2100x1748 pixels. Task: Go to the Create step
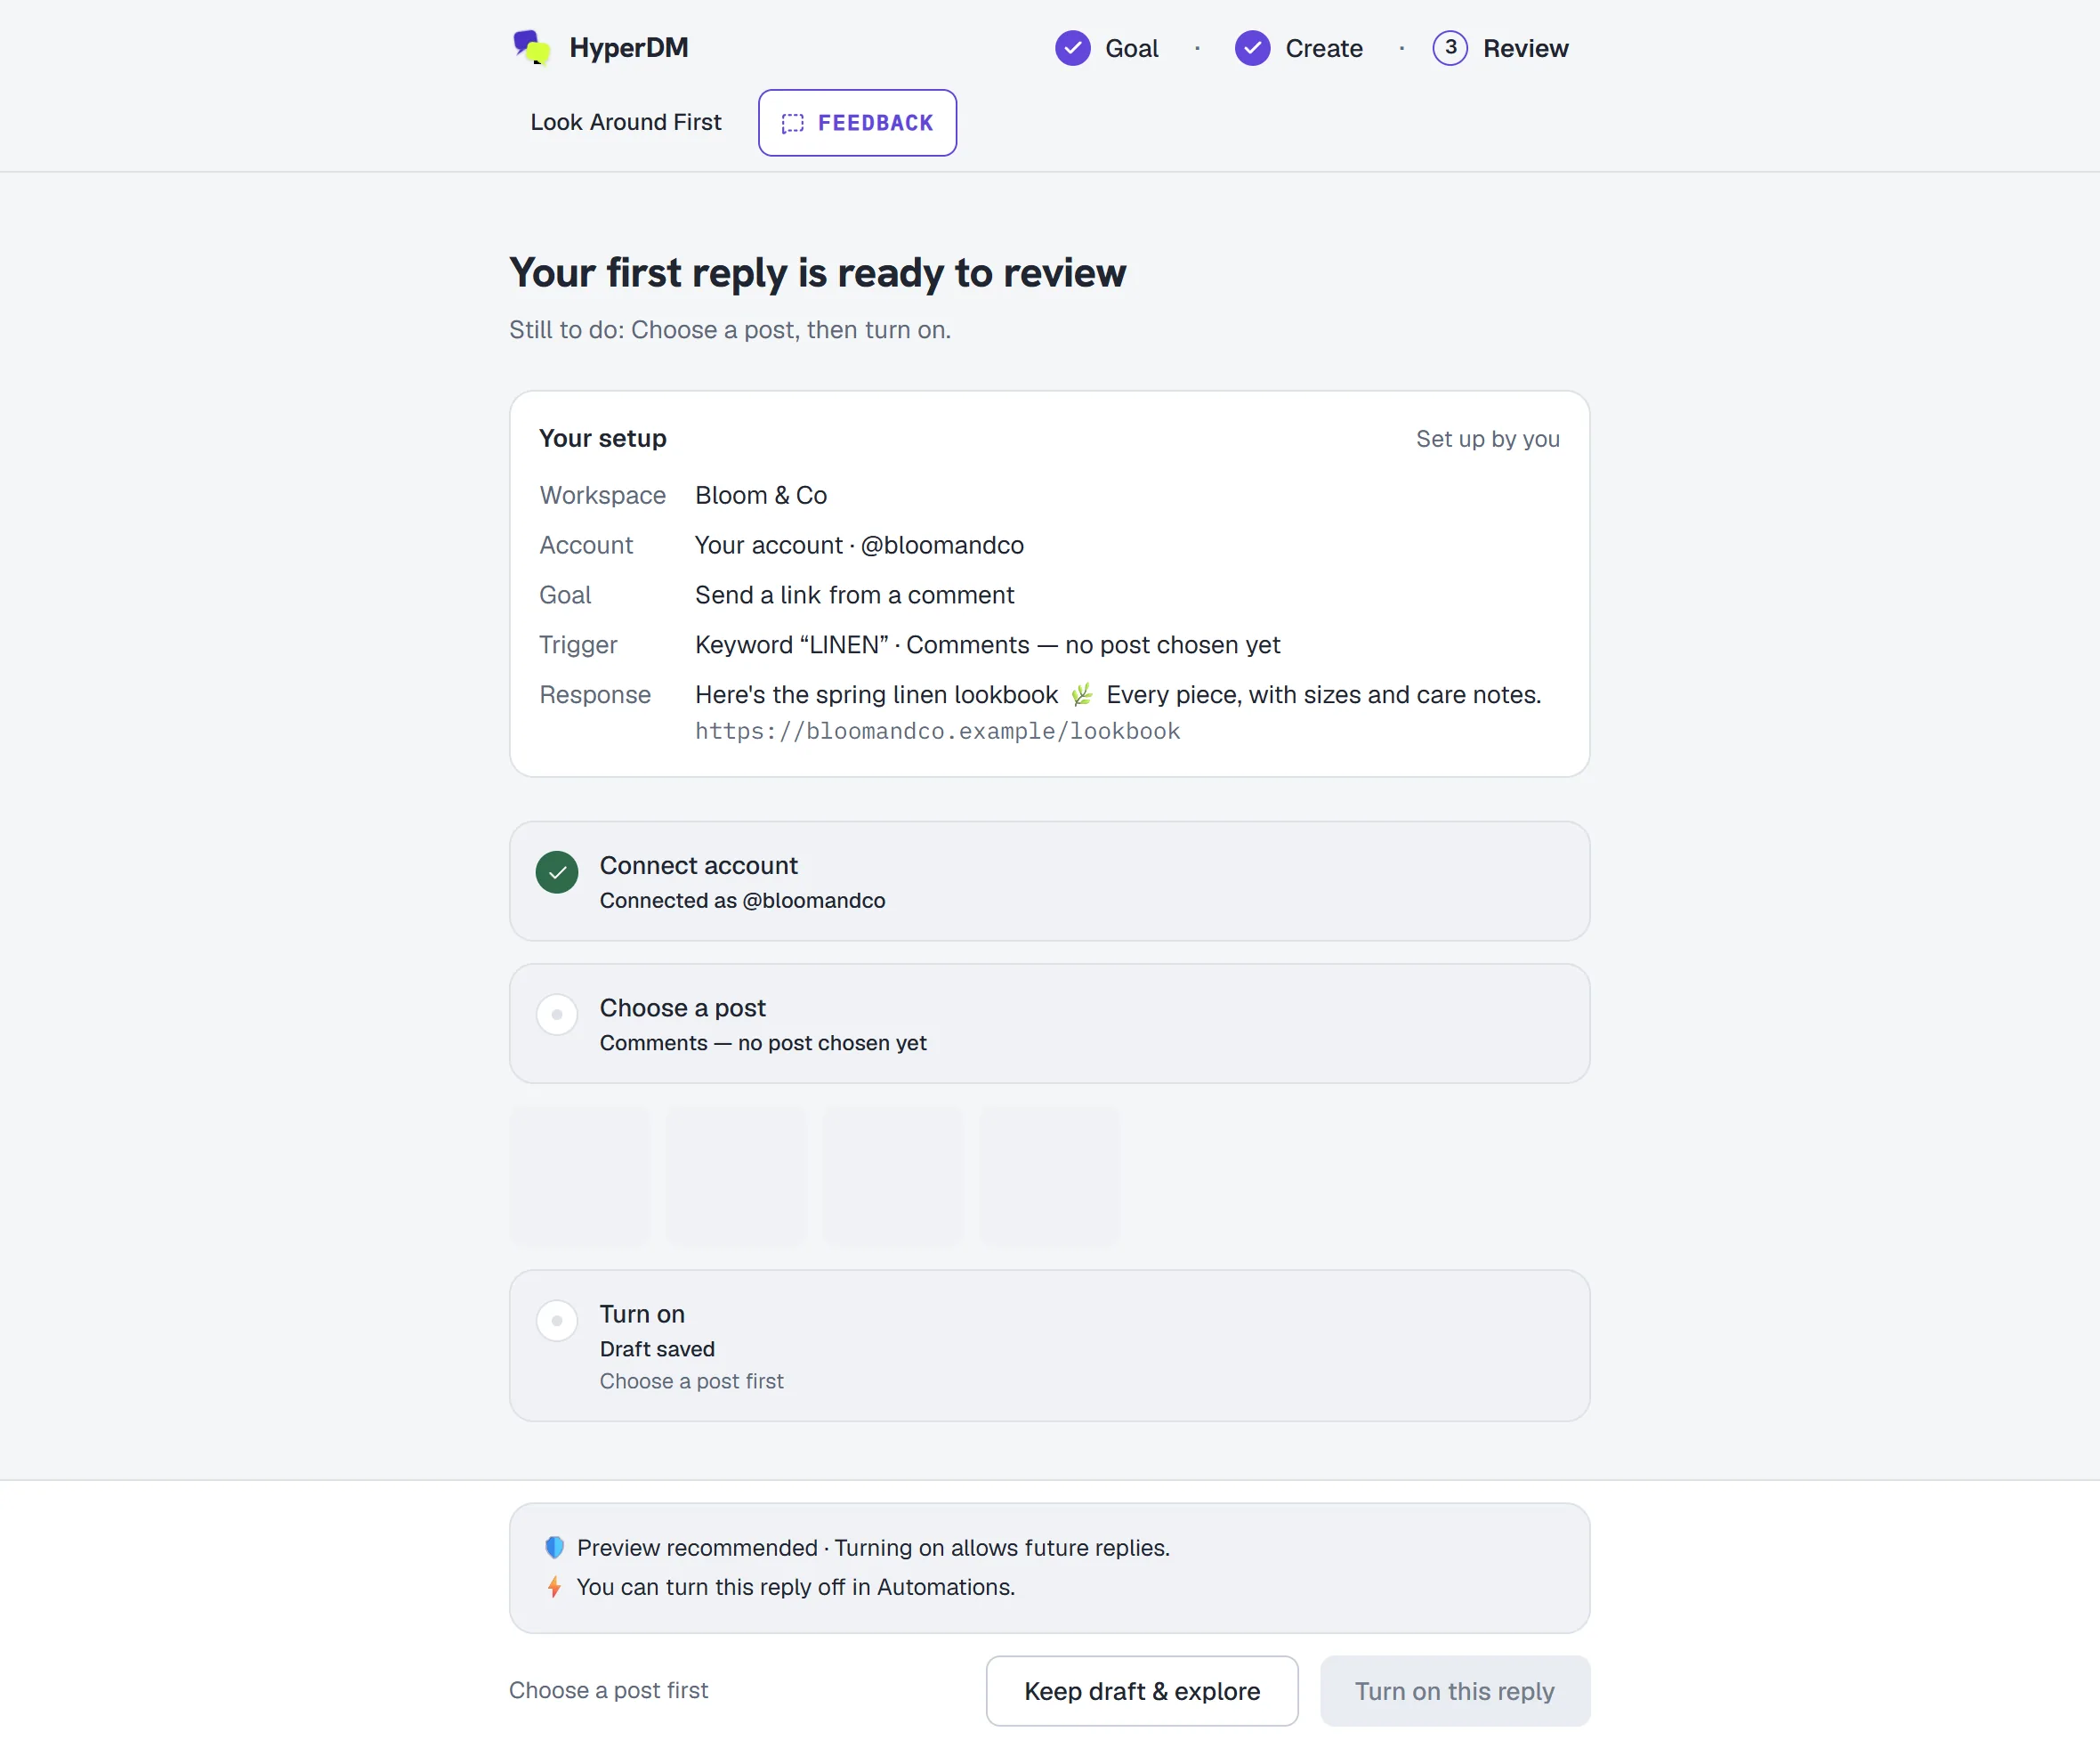(x=1298, y=48)
